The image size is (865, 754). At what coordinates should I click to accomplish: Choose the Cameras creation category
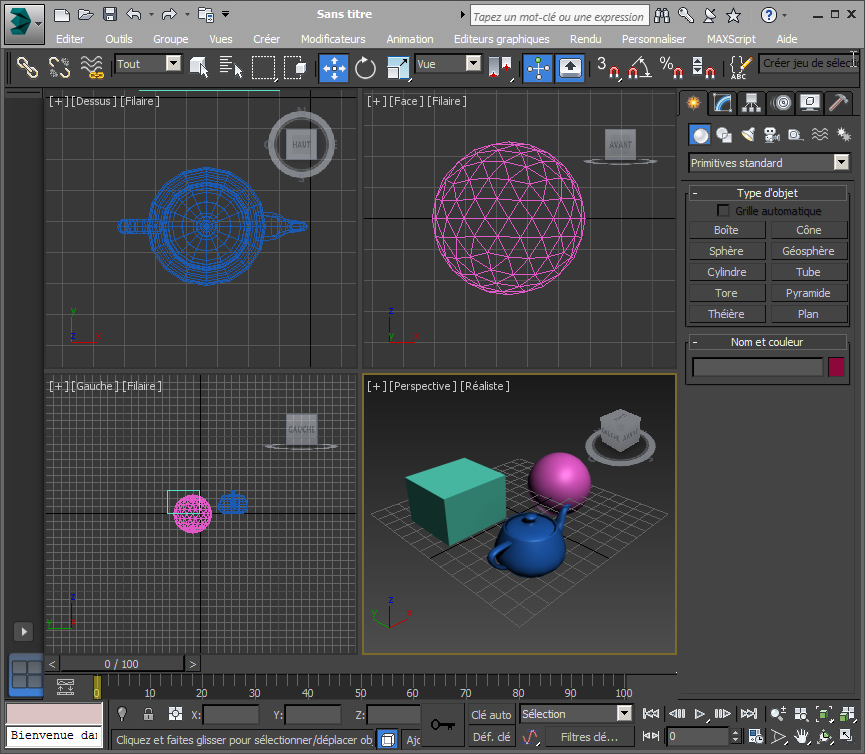(771, 134)
